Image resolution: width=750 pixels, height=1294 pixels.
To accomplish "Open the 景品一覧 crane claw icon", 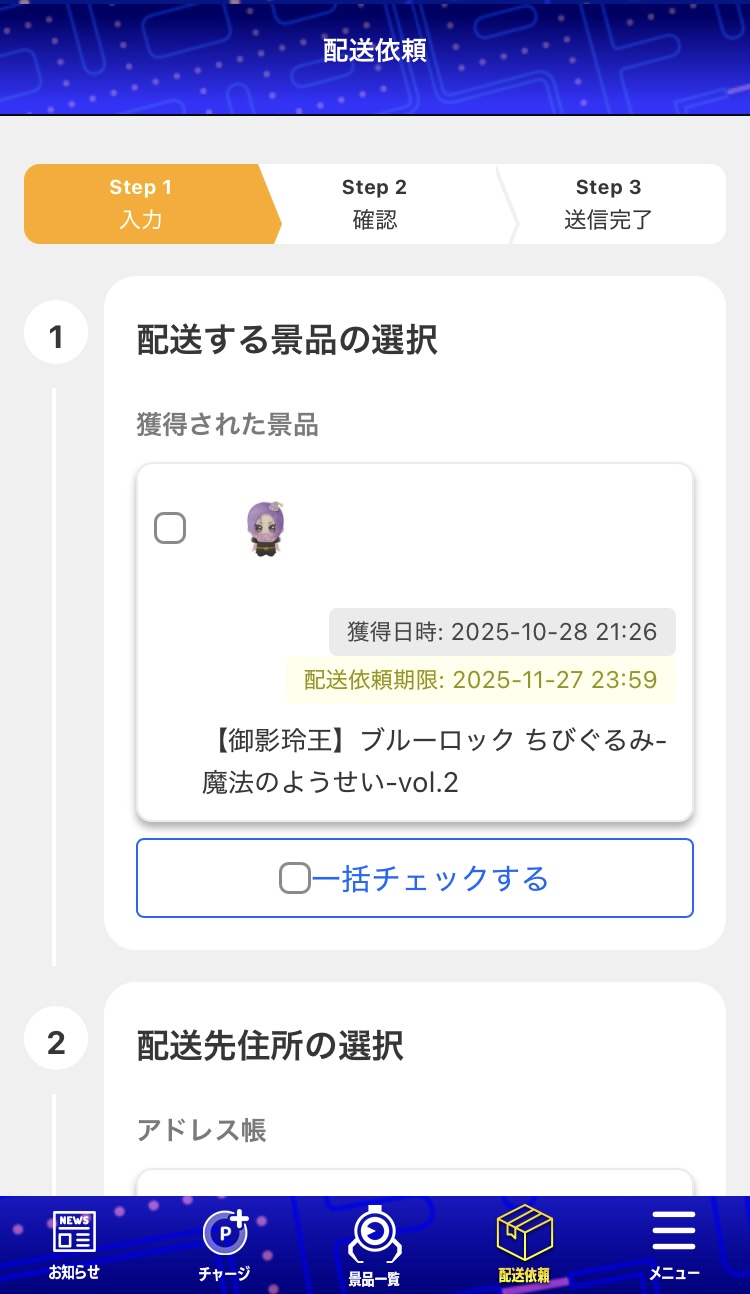I will click(374, 1235).
